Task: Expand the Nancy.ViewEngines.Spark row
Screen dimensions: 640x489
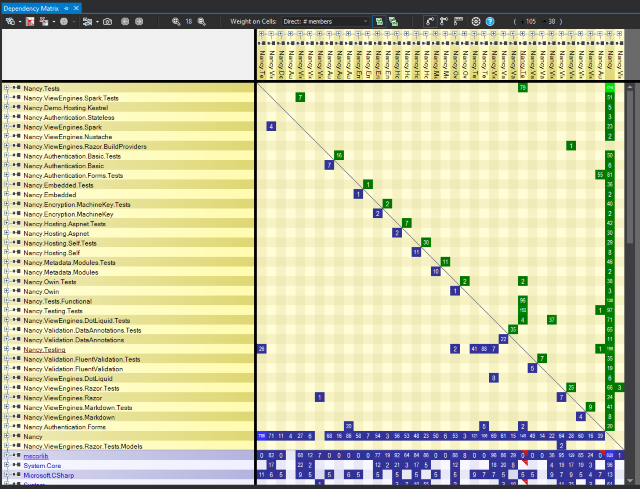Action: tap(6, 127)
